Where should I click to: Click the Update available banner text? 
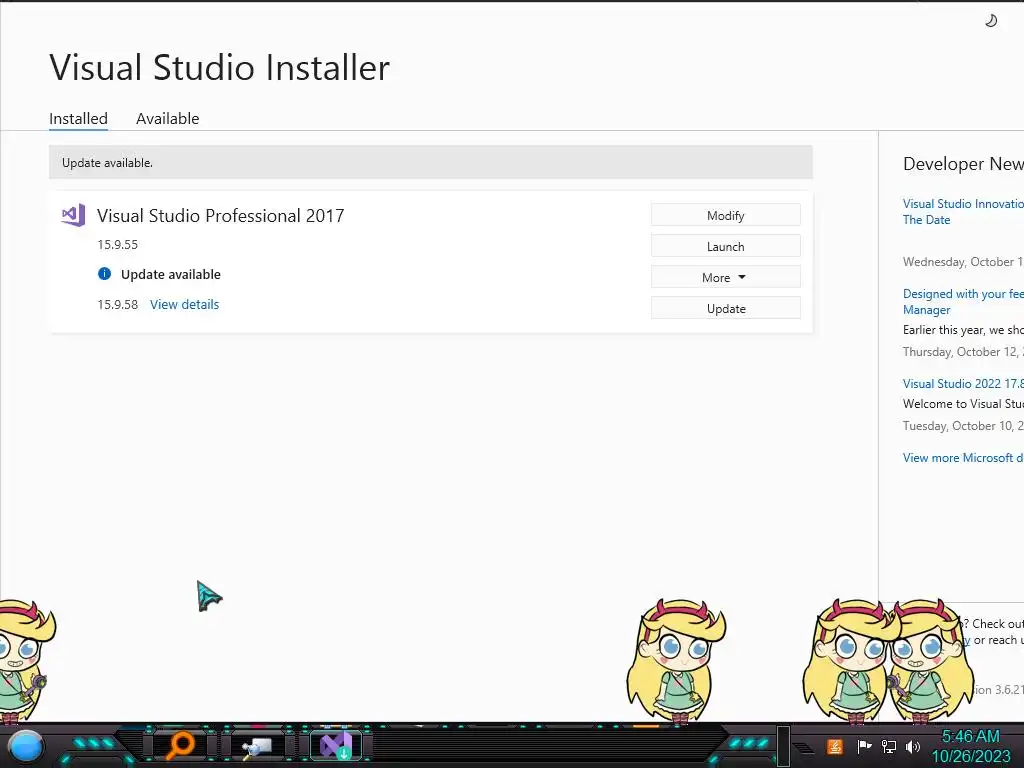pyautogui.click(x=107, y=163)
